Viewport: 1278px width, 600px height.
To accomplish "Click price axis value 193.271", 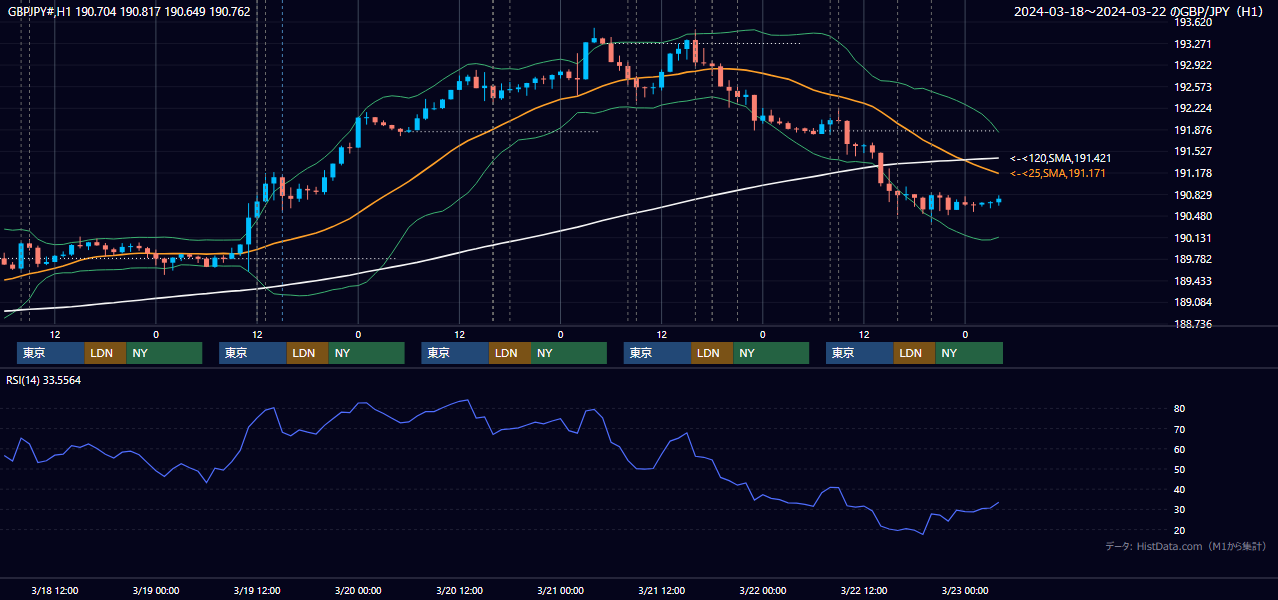I will 1192,44.
